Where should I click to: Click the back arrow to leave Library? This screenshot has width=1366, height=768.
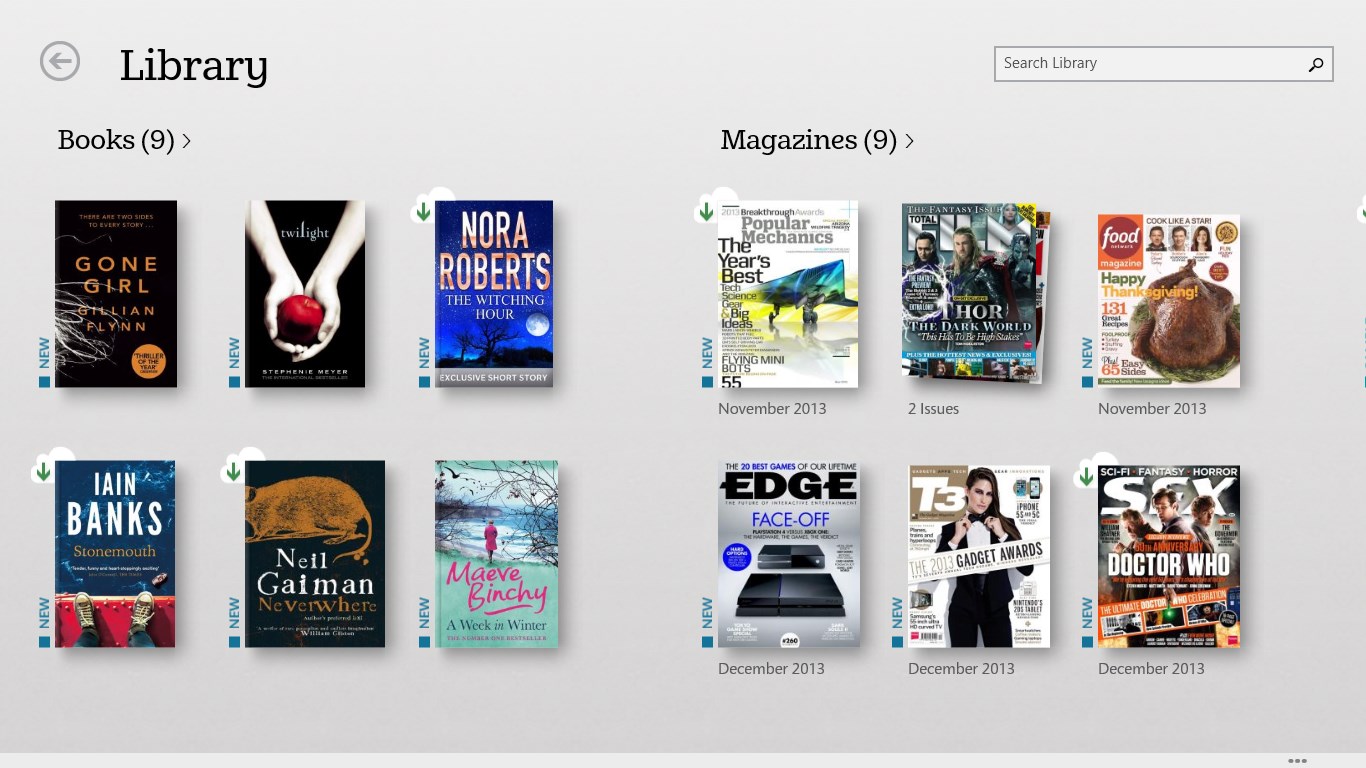tap(59, 61)
